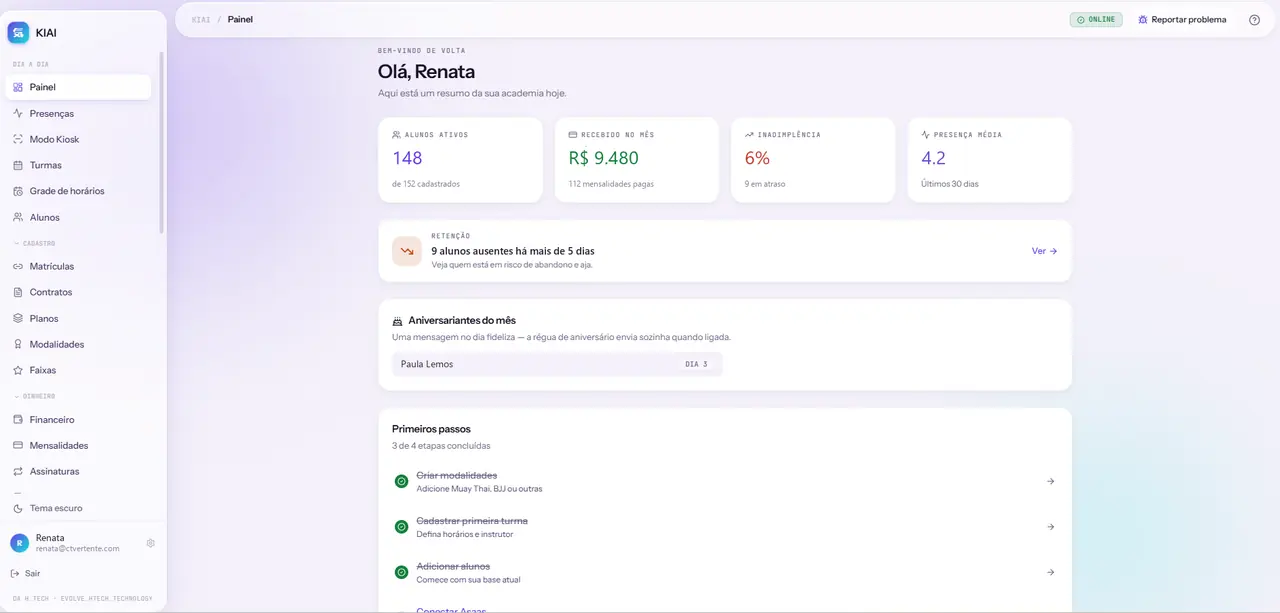Click the Recebido no mês card icon
Image resolution: width=1280 pixels, height=613 pixels.
click(573, 134)
